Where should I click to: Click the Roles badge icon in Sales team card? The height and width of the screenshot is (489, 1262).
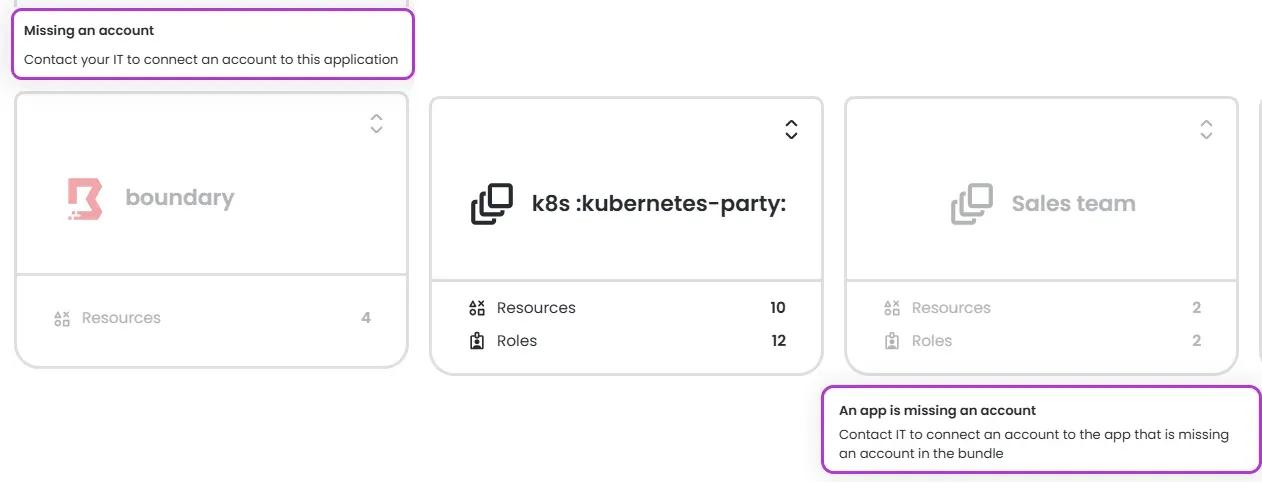(x=892, y=341)
